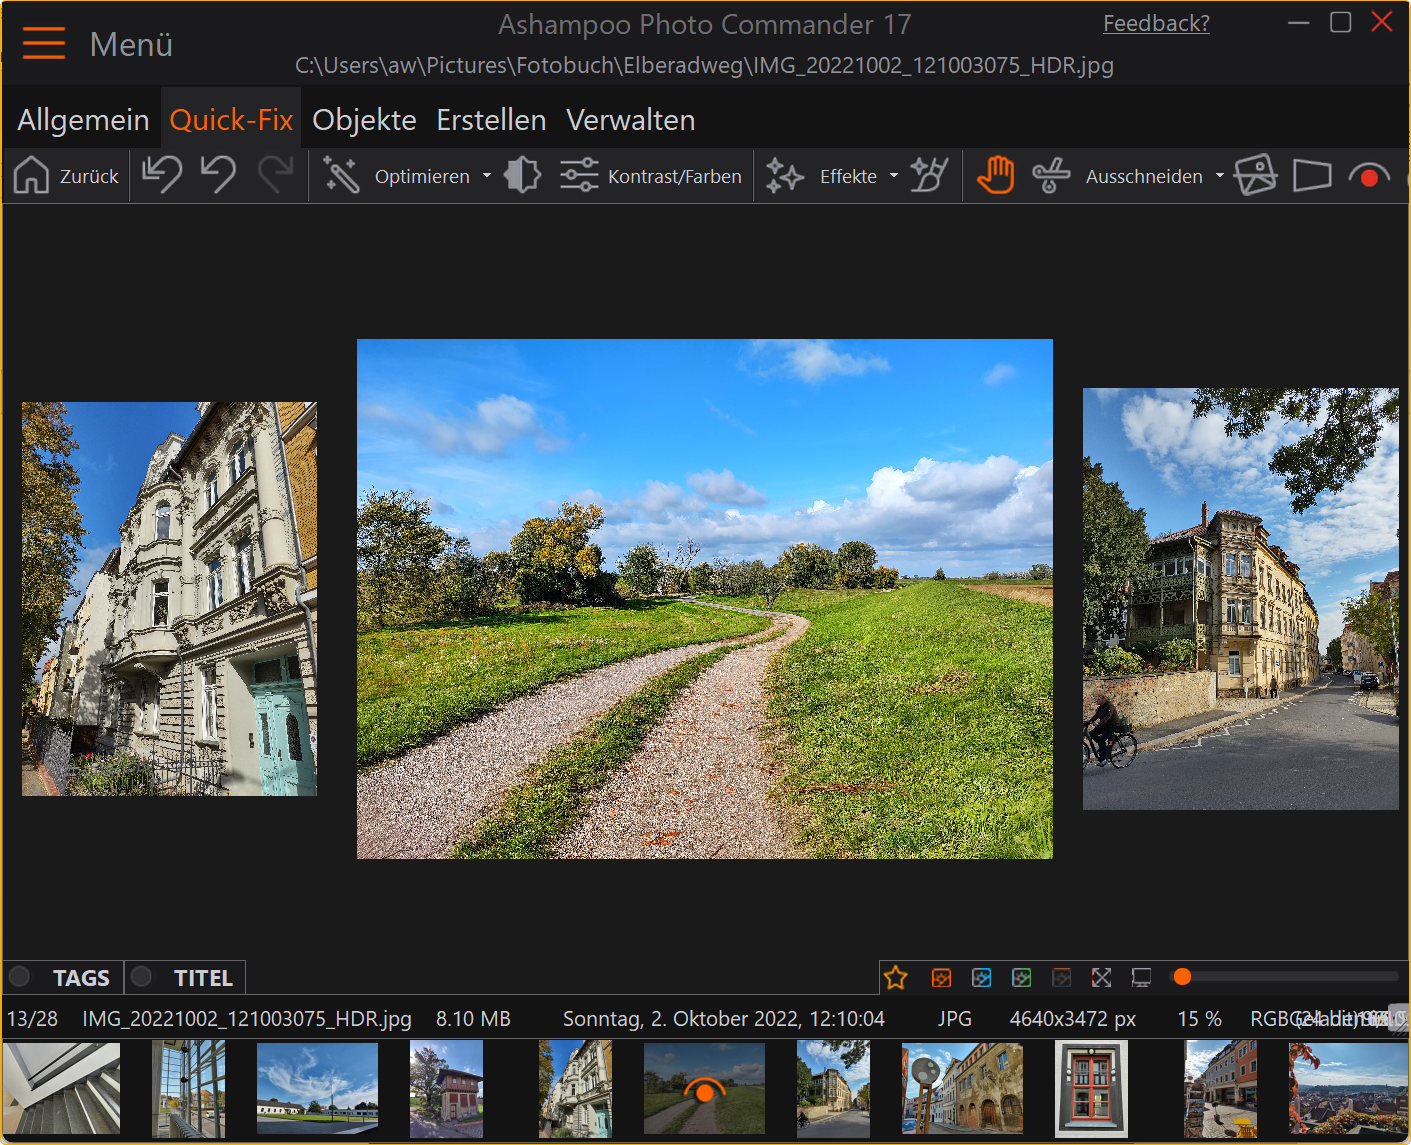
Task: Click the red-eye removal icon
Action: [x=1368, y=176]
